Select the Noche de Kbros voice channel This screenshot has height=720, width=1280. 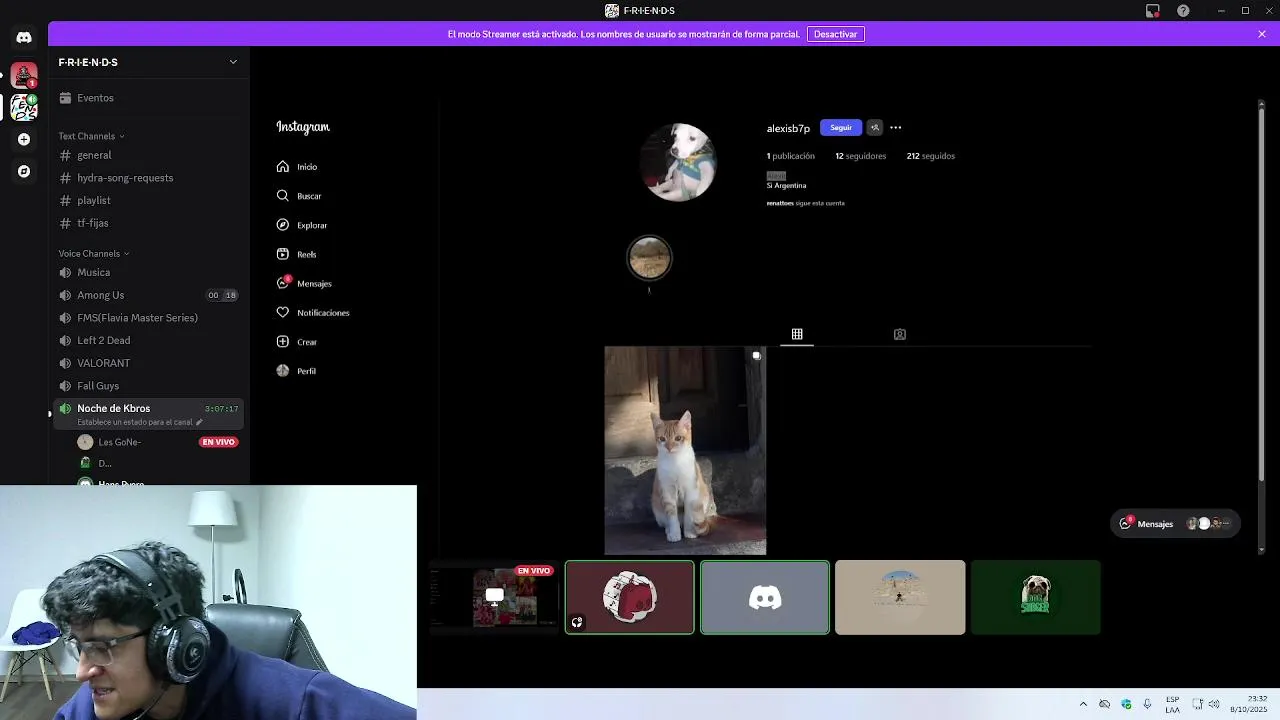click(x=148, y=414)
